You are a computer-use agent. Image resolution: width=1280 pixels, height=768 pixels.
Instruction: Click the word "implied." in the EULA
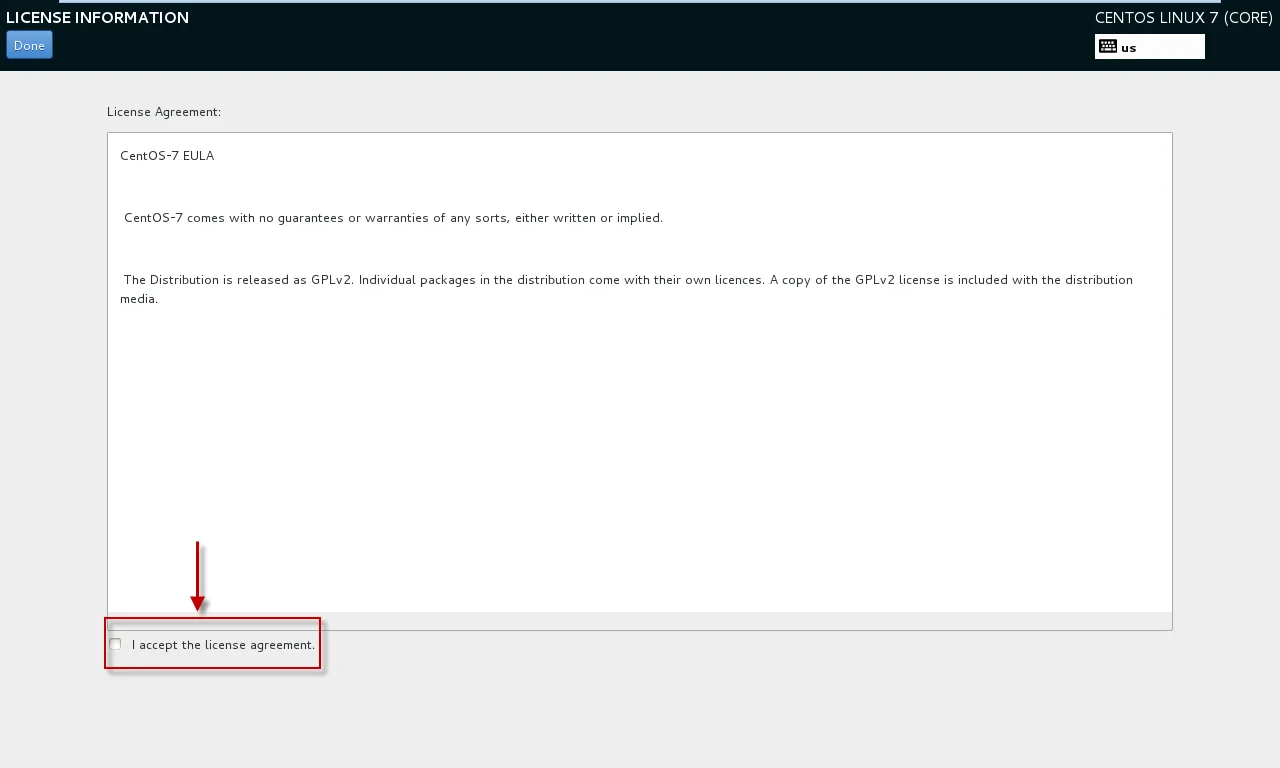[640, 218]
